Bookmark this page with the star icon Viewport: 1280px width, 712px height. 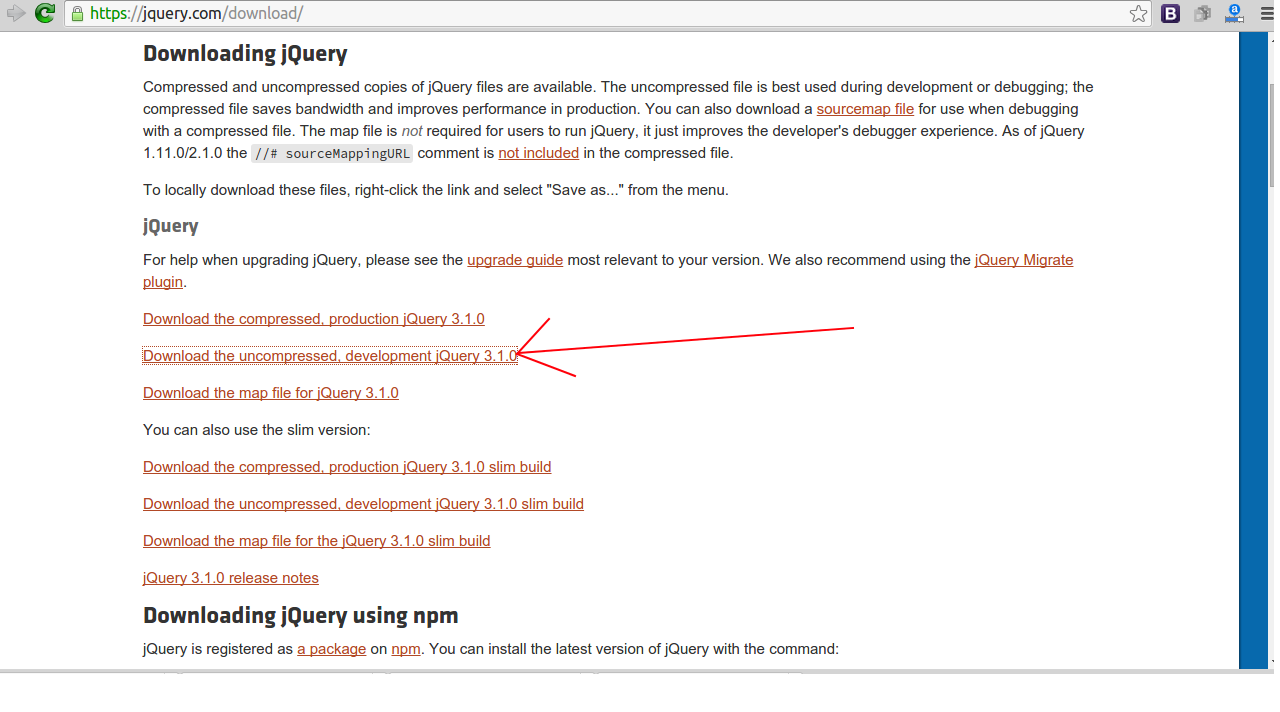coord(1138,14)
